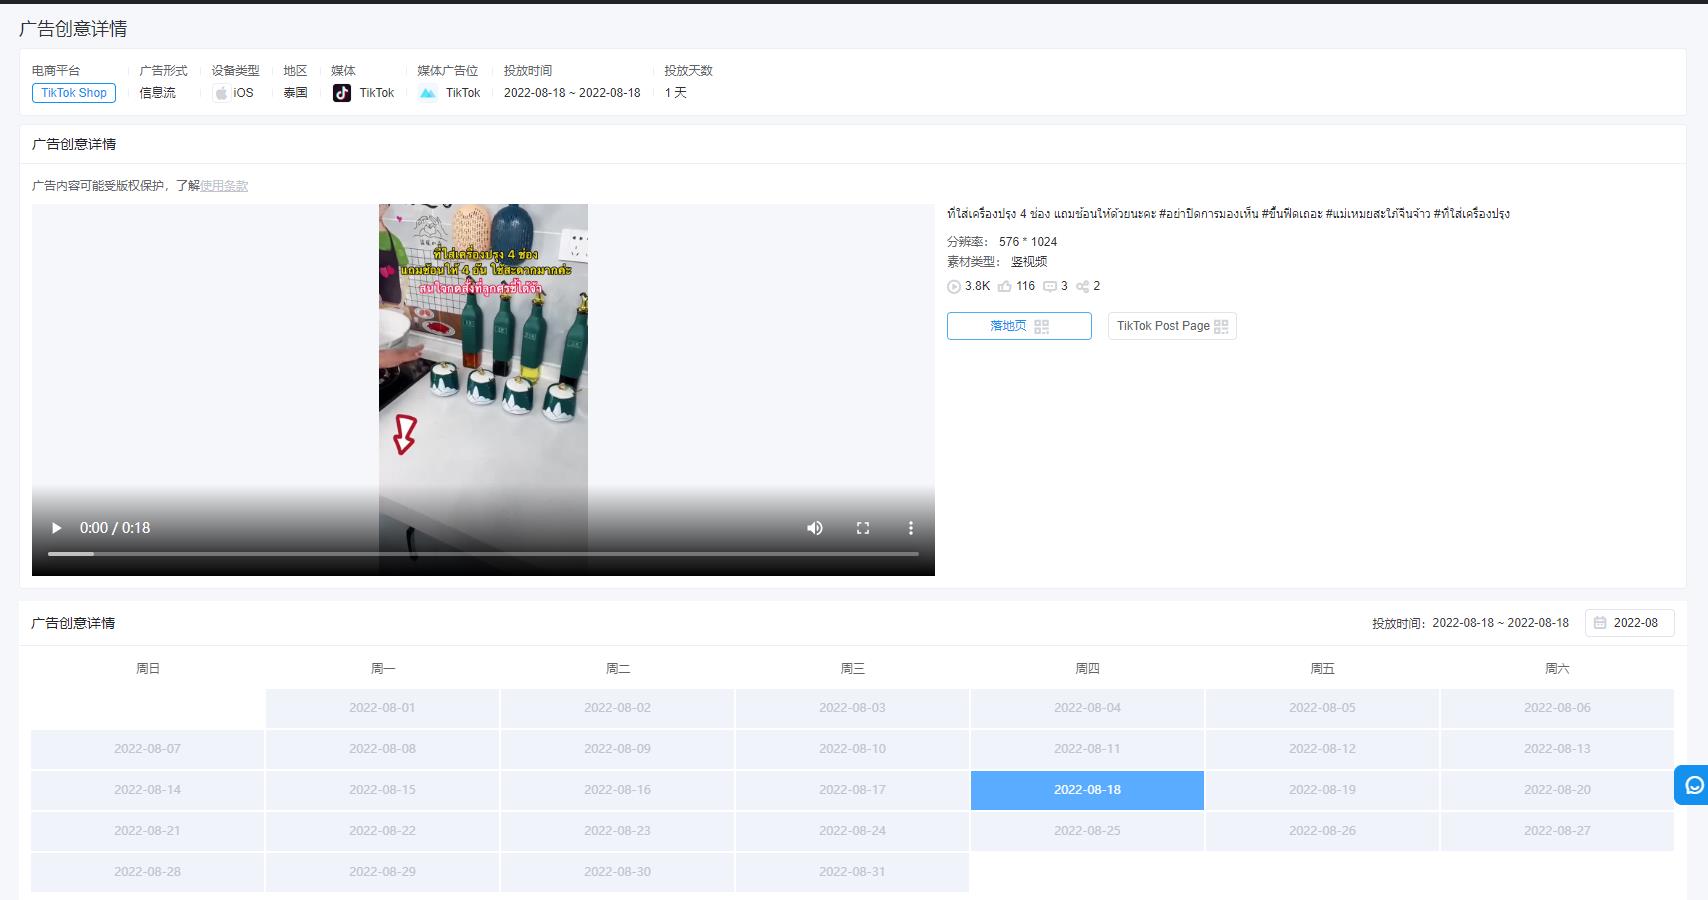Image resolution: width=1708 pixels, height=900 pixels.
Task: Select calendar date 2022-08-05
Action: coord(1322,708)
